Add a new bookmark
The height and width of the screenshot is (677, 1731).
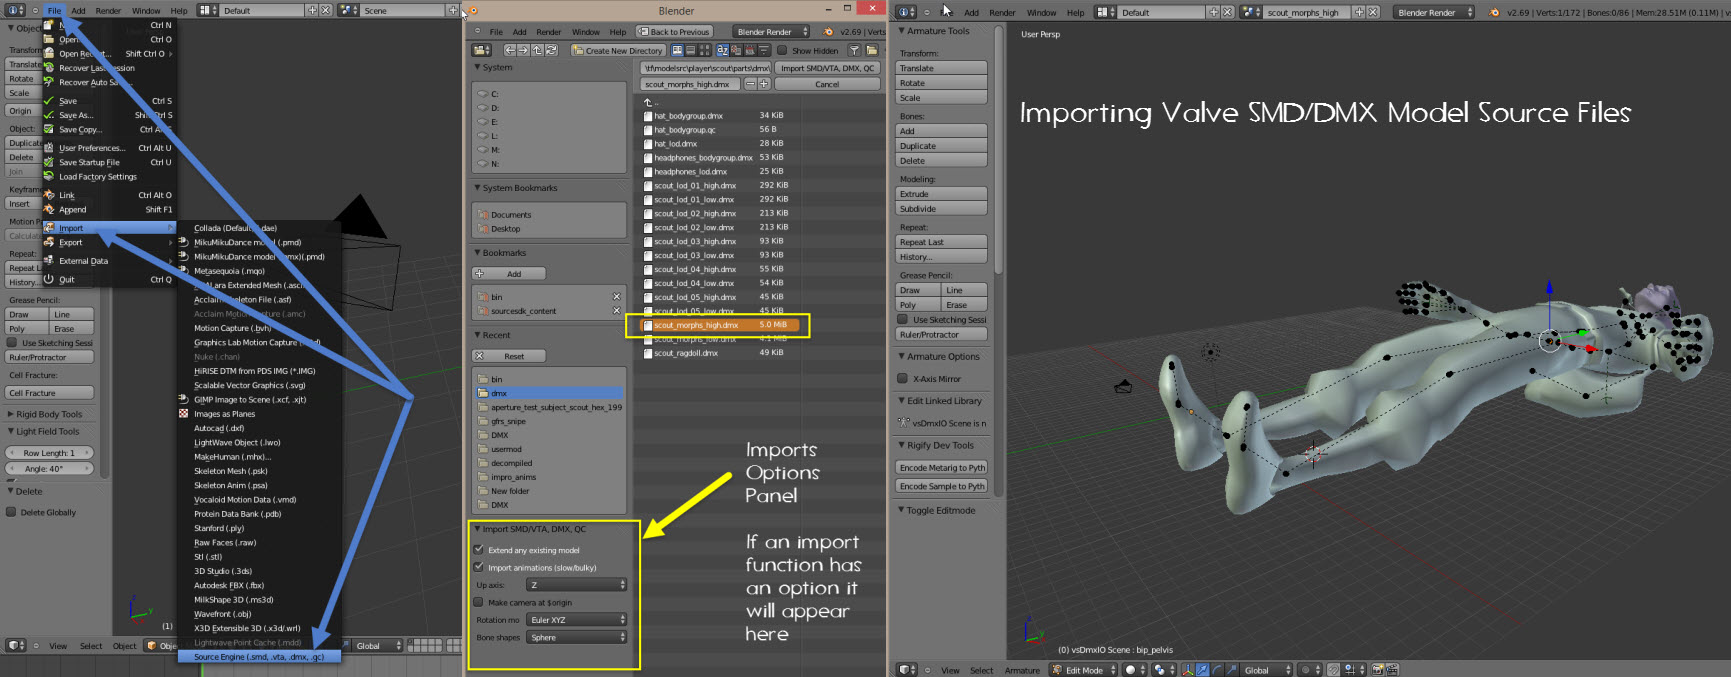pyautogui.click(x=509, y=274)
